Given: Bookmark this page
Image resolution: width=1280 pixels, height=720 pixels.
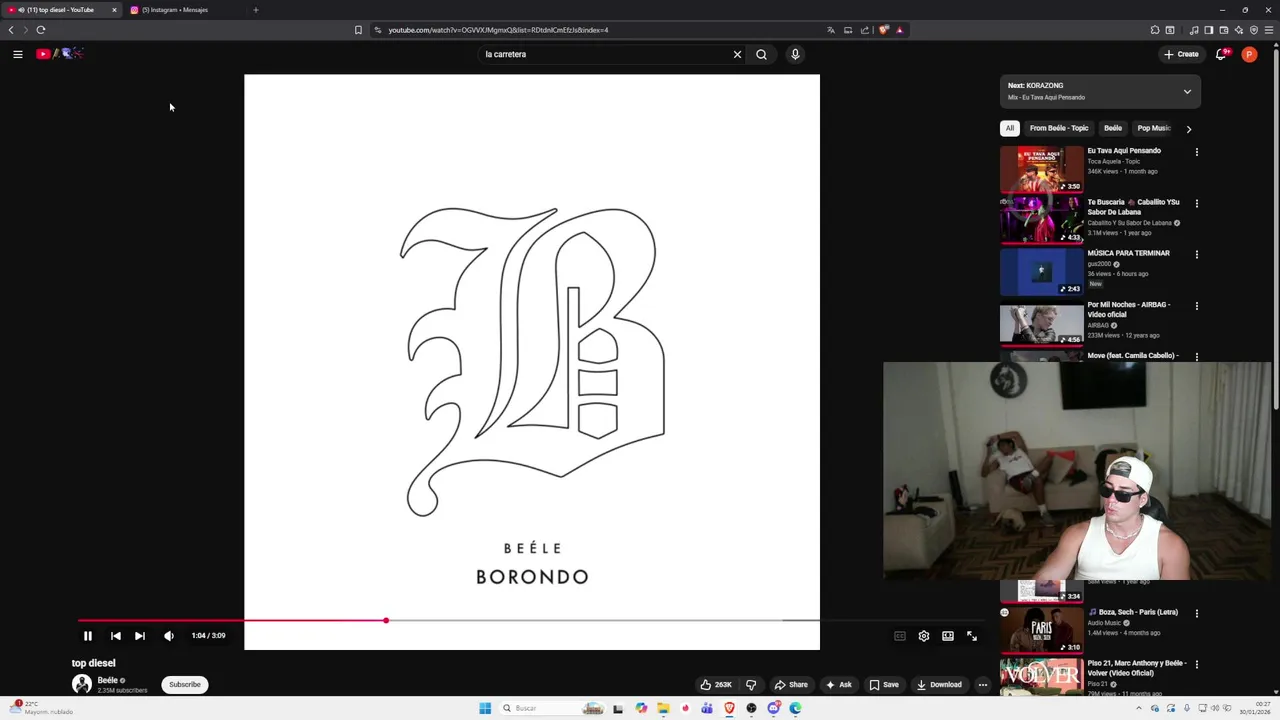Looking at the screenshot, I should point(358,30).
